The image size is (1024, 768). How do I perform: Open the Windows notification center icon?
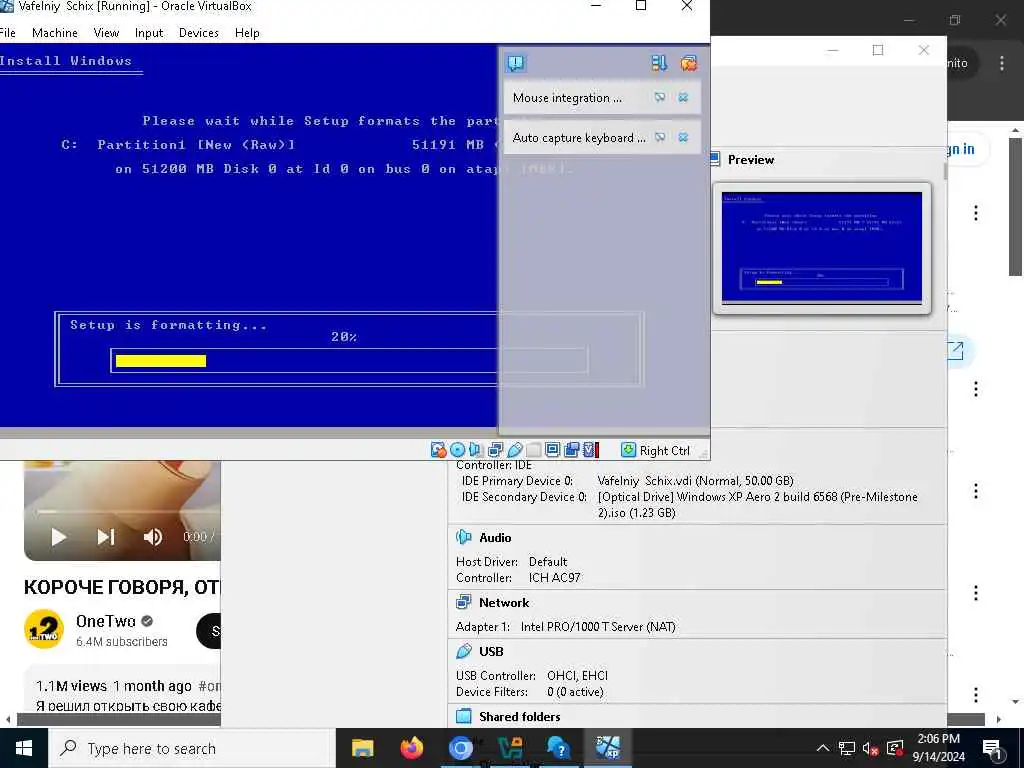(x=992, y=749)
